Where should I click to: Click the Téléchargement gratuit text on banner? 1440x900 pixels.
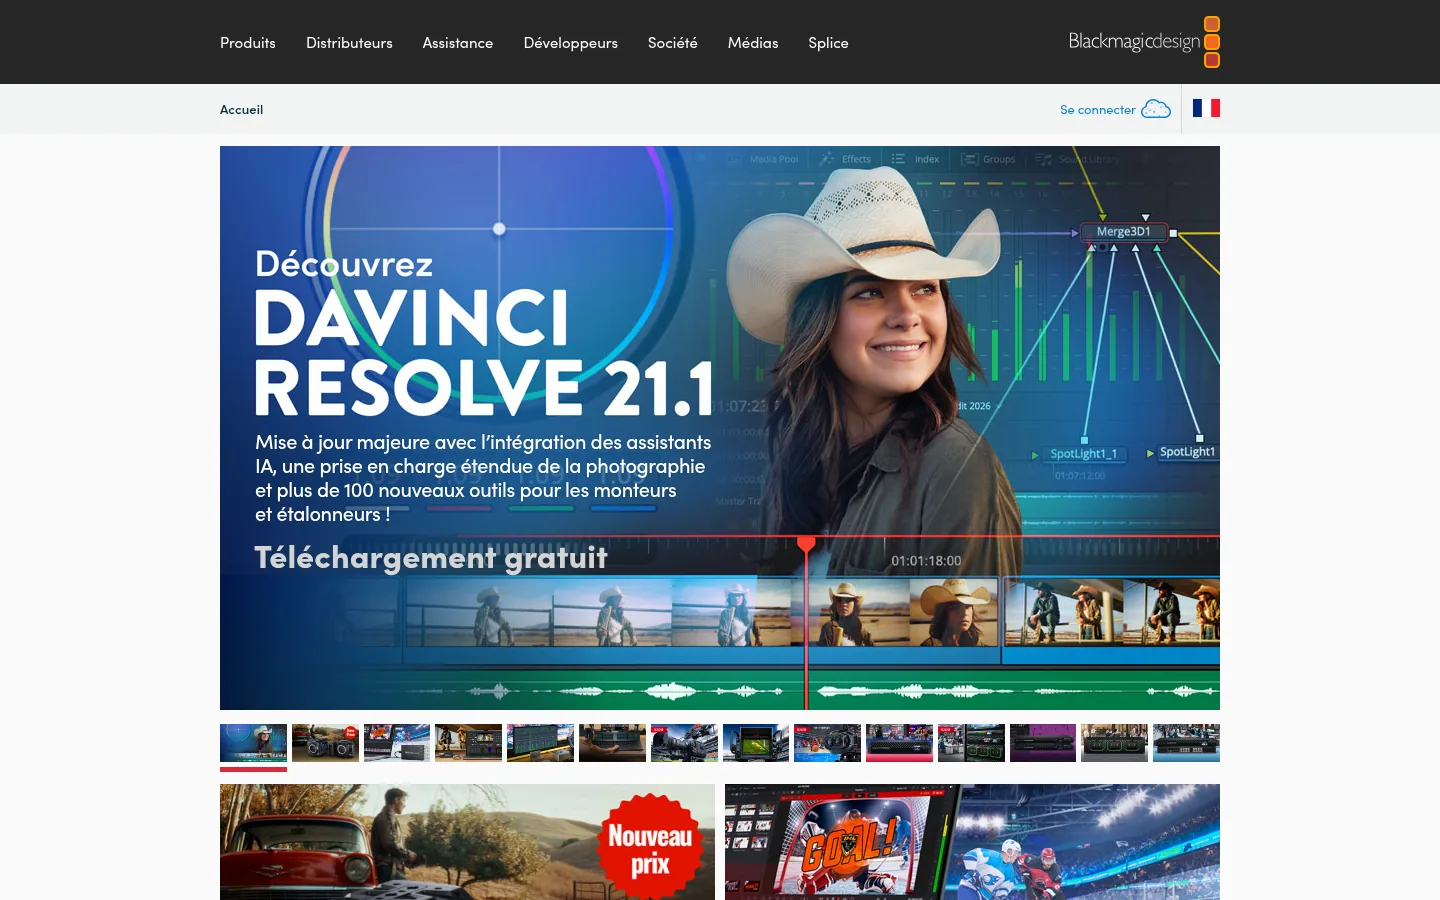[431, 557]
